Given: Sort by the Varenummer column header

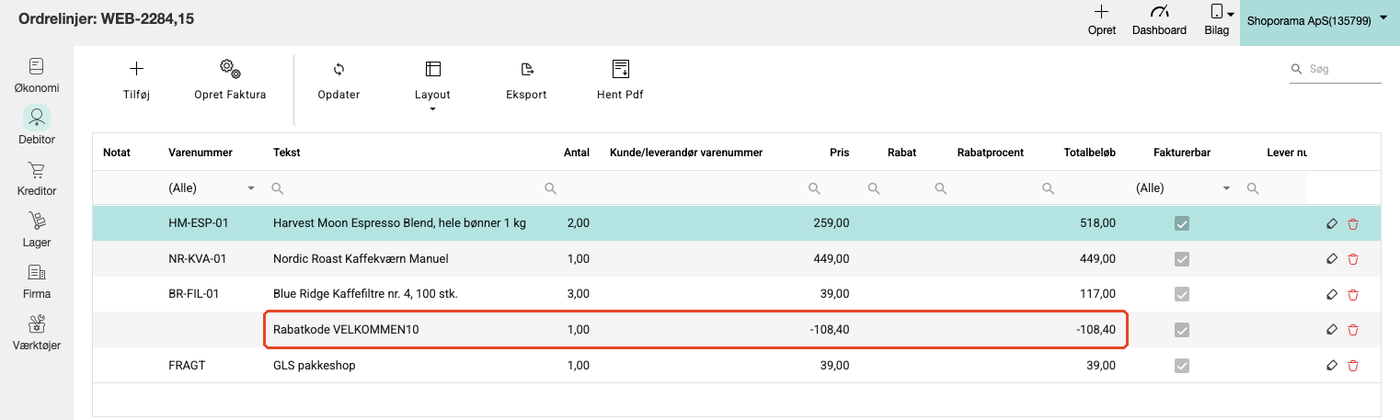Looking at the screenshot, I should coord(201,152).
